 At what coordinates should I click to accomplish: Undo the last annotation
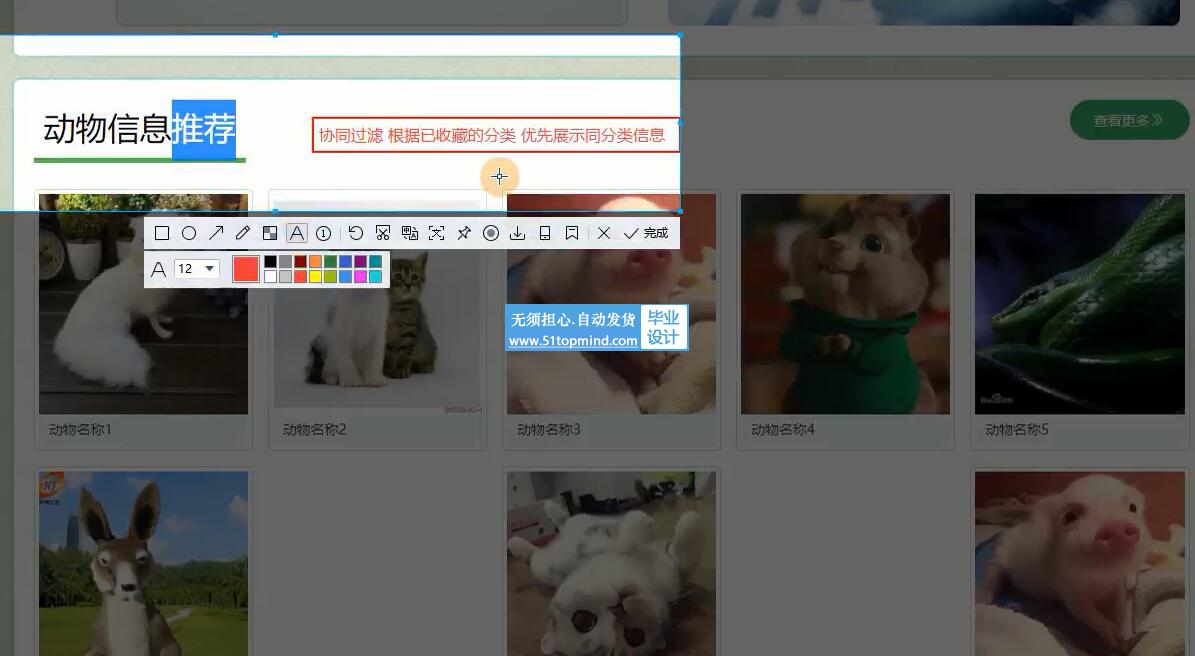356,233
